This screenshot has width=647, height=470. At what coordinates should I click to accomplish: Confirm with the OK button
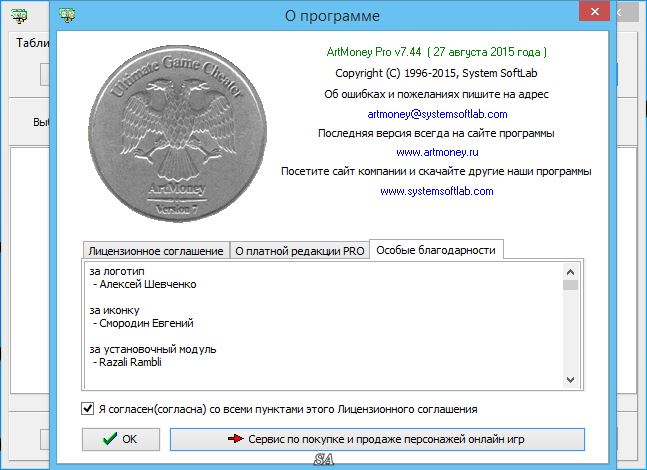tap(121, 439)
